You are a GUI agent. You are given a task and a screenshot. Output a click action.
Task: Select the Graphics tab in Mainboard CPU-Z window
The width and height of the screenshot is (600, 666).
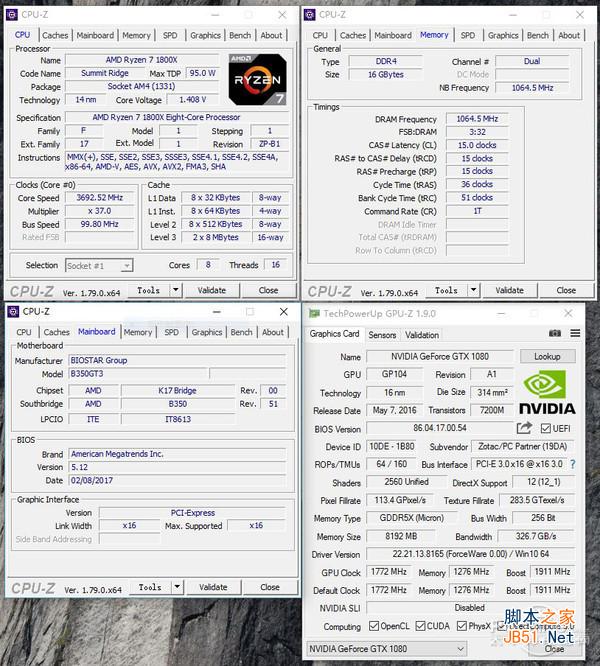tap(207, 332)
